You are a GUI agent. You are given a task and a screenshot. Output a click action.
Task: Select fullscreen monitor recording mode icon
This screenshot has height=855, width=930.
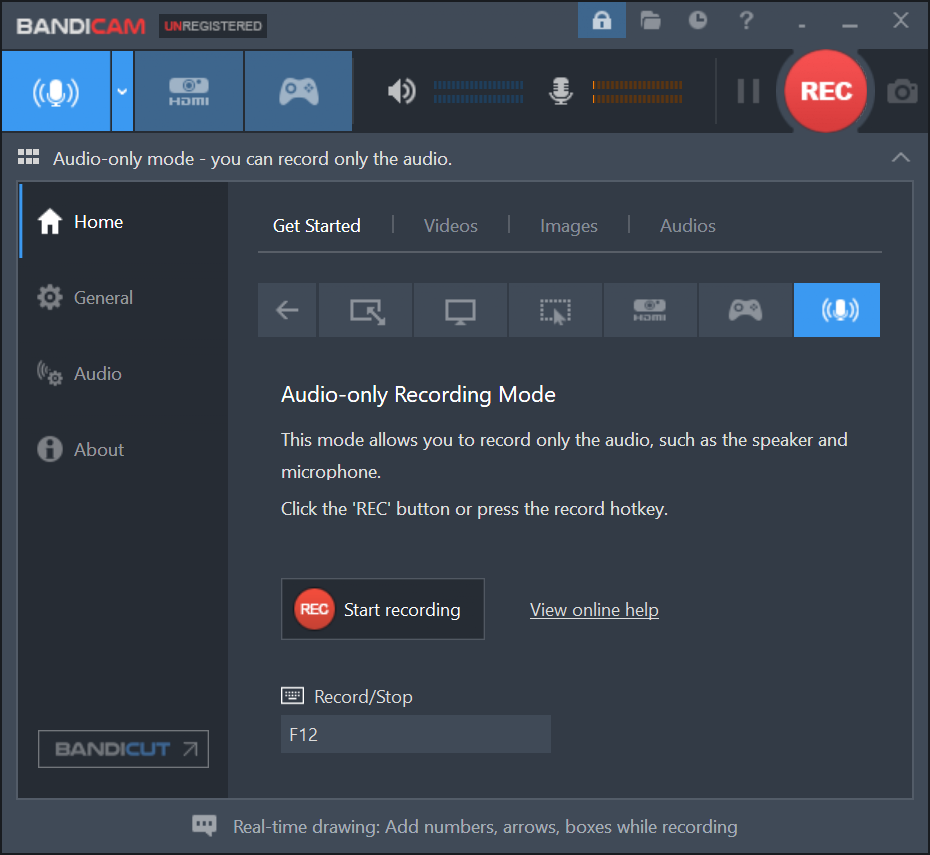click(x=460, y=310)
